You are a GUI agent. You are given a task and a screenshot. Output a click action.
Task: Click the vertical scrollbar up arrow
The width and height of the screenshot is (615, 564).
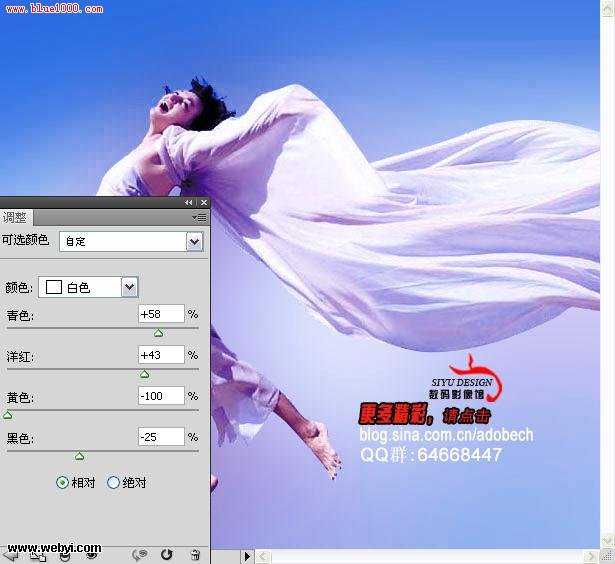[608, 9]
